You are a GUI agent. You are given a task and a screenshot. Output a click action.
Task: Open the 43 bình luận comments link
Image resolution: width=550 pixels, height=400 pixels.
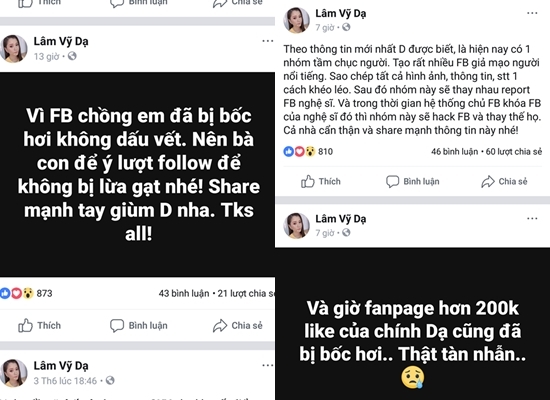click(184, 293)
